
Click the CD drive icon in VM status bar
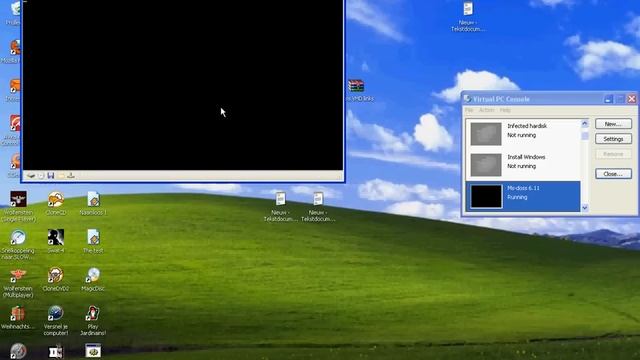(x=41, y=176)
